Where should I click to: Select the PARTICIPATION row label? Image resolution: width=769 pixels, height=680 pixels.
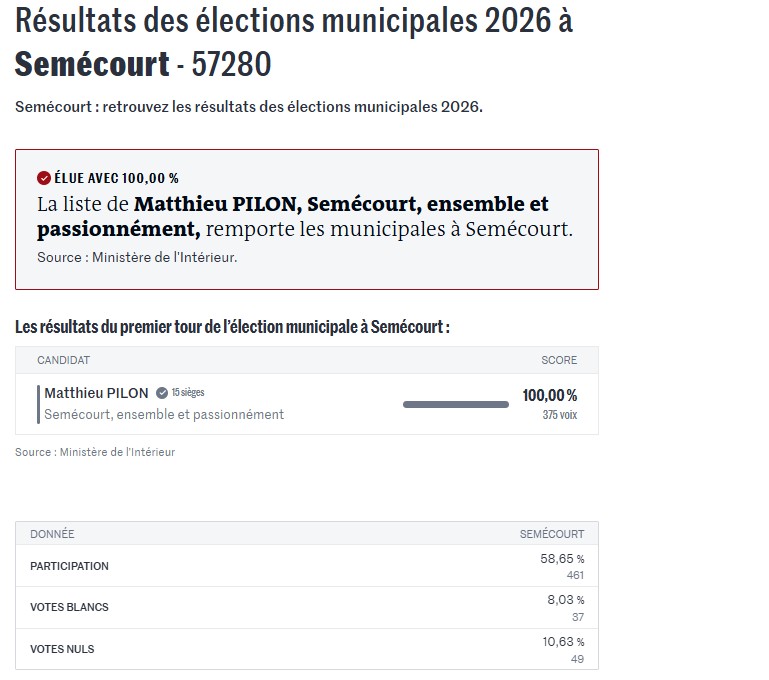point(69,566)
